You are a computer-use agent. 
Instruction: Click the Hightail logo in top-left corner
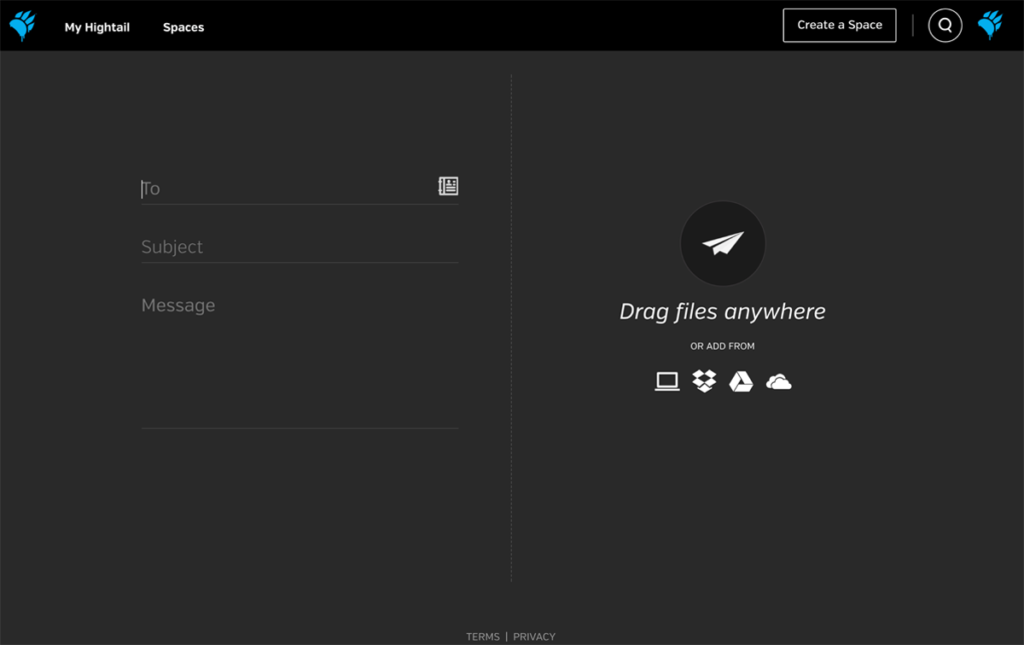pyautogui.click(x=22, y=26)
